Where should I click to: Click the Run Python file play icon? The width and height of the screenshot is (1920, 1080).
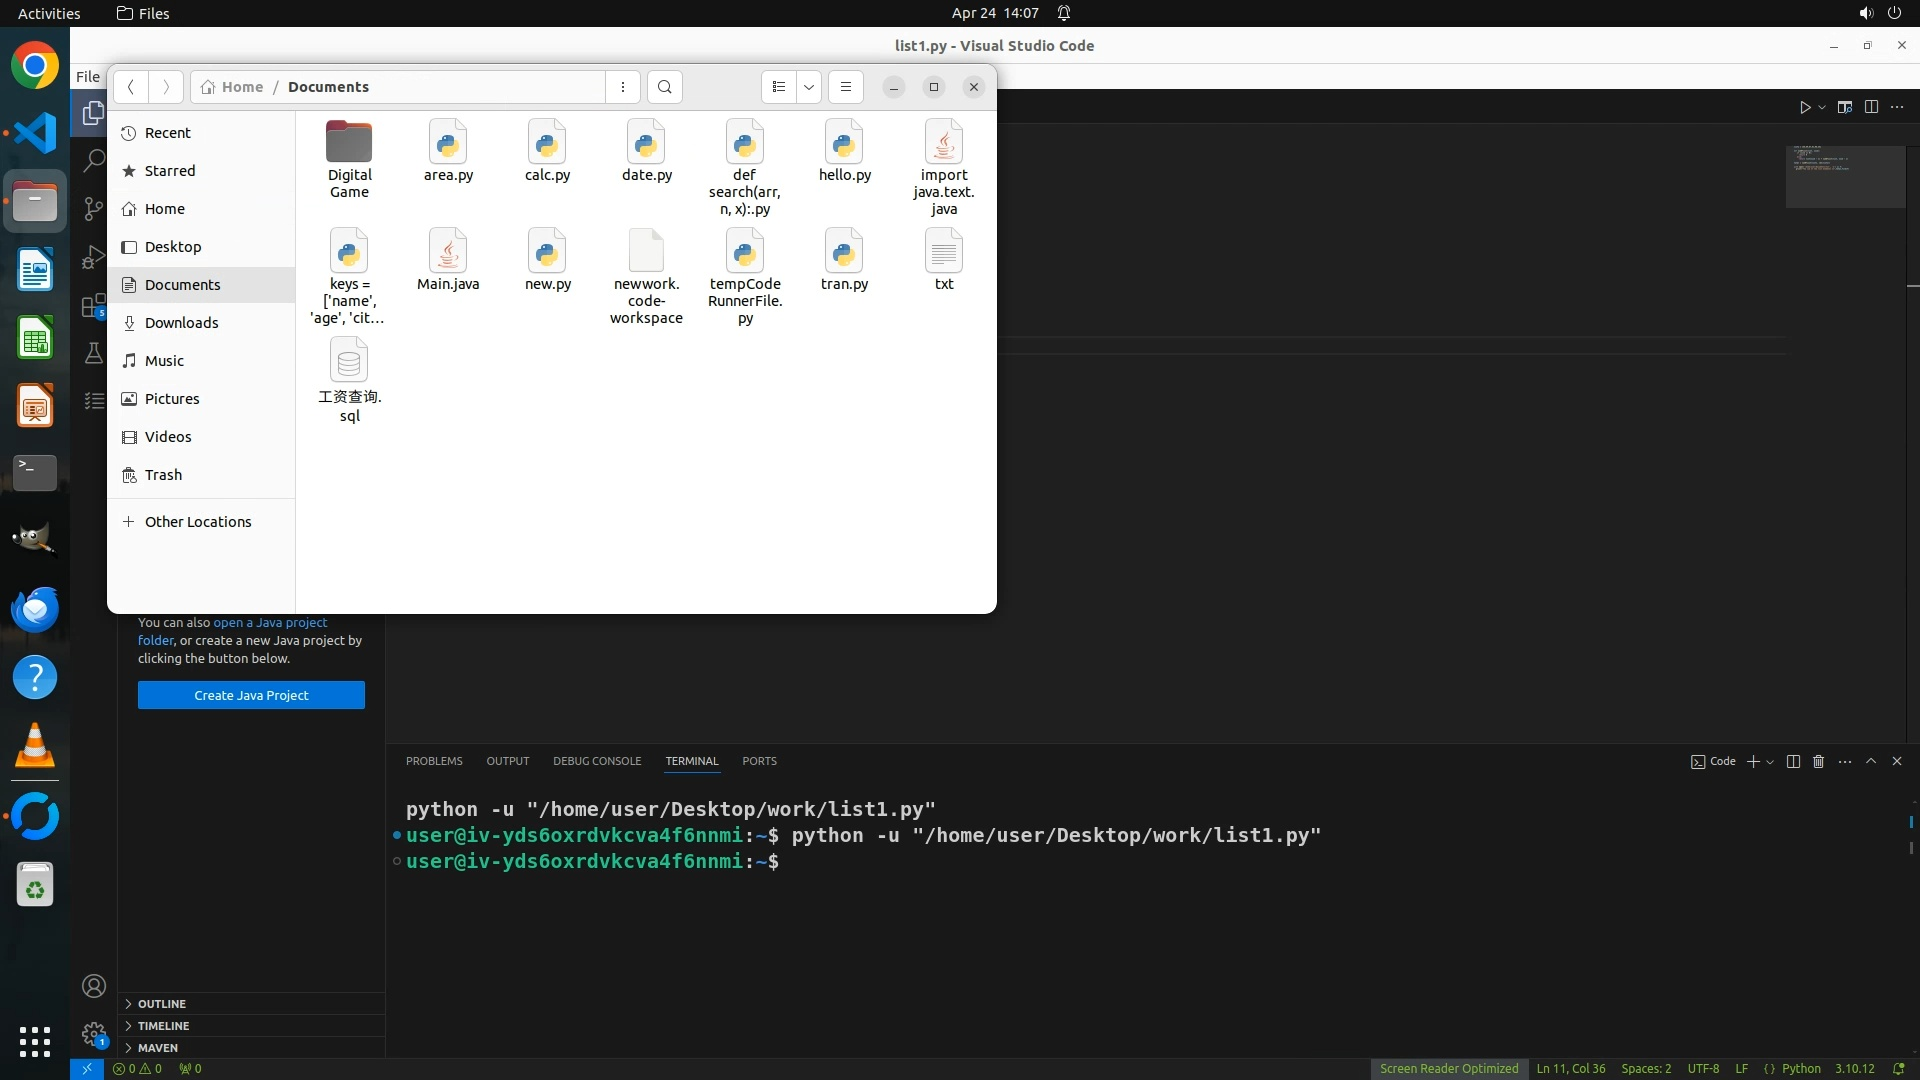(x=1805, y=107)
